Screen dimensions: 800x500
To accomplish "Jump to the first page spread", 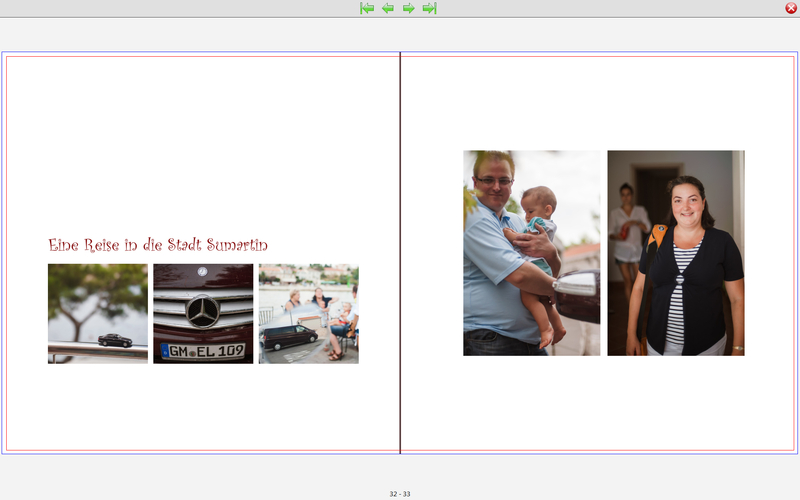I will [367, 8].
